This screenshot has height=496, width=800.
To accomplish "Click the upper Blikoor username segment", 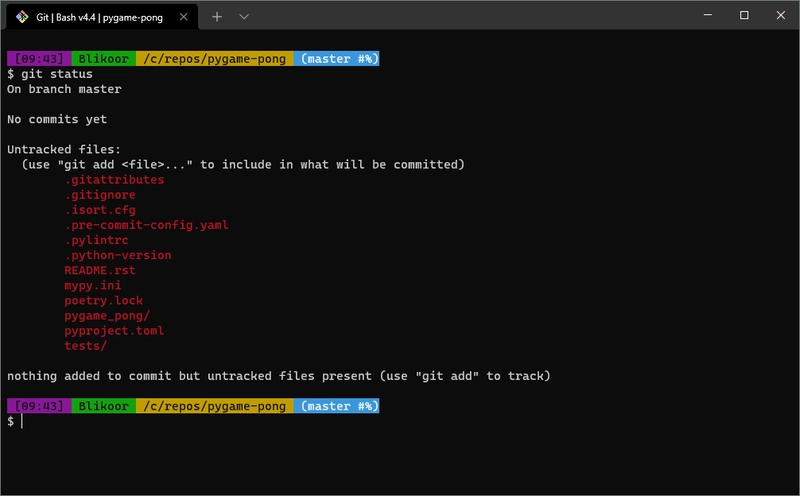I will coord(104,59).
